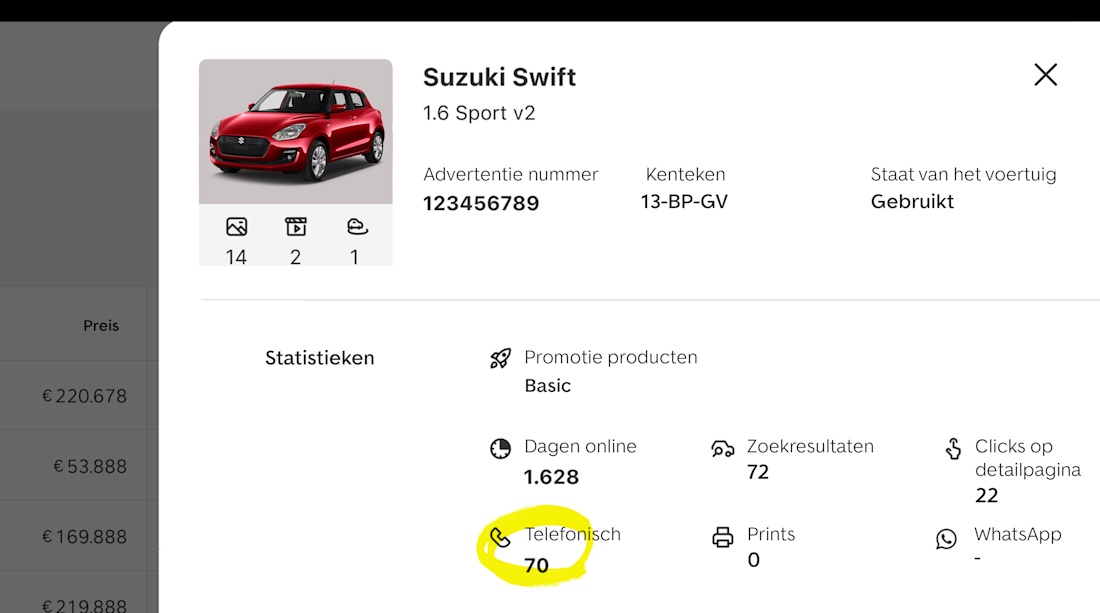The height and width of the screenshot is (613, 1100).
Task: Close the Suzuki Swift detail panel
Action: point(1045,75)
